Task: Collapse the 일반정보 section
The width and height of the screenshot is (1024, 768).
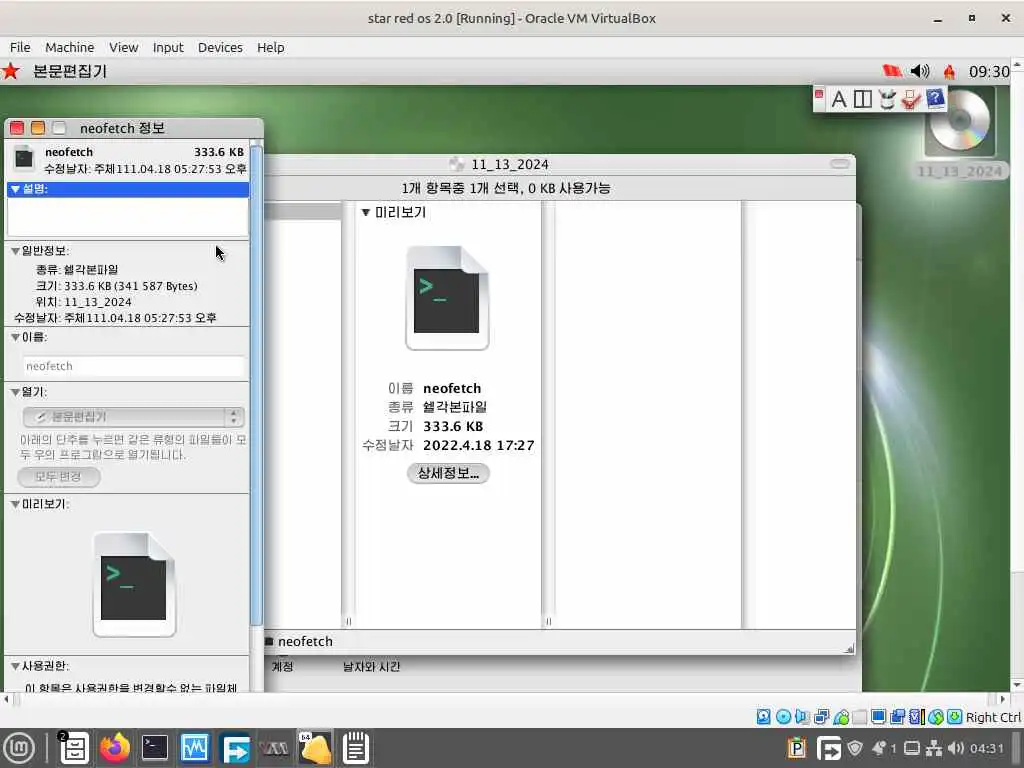Action: click(x=15, y=251)
